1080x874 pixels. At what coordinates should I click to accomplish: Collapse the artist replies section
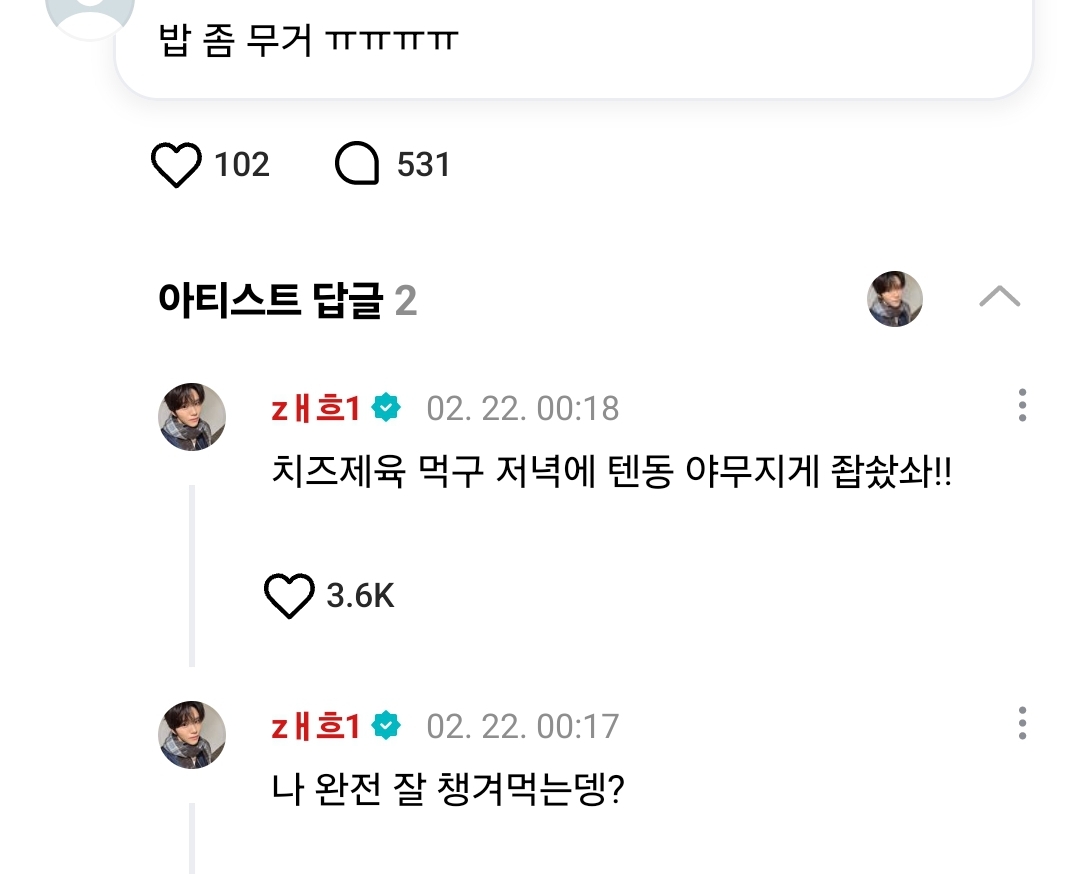pyautogui.click(x=999, y=297)
